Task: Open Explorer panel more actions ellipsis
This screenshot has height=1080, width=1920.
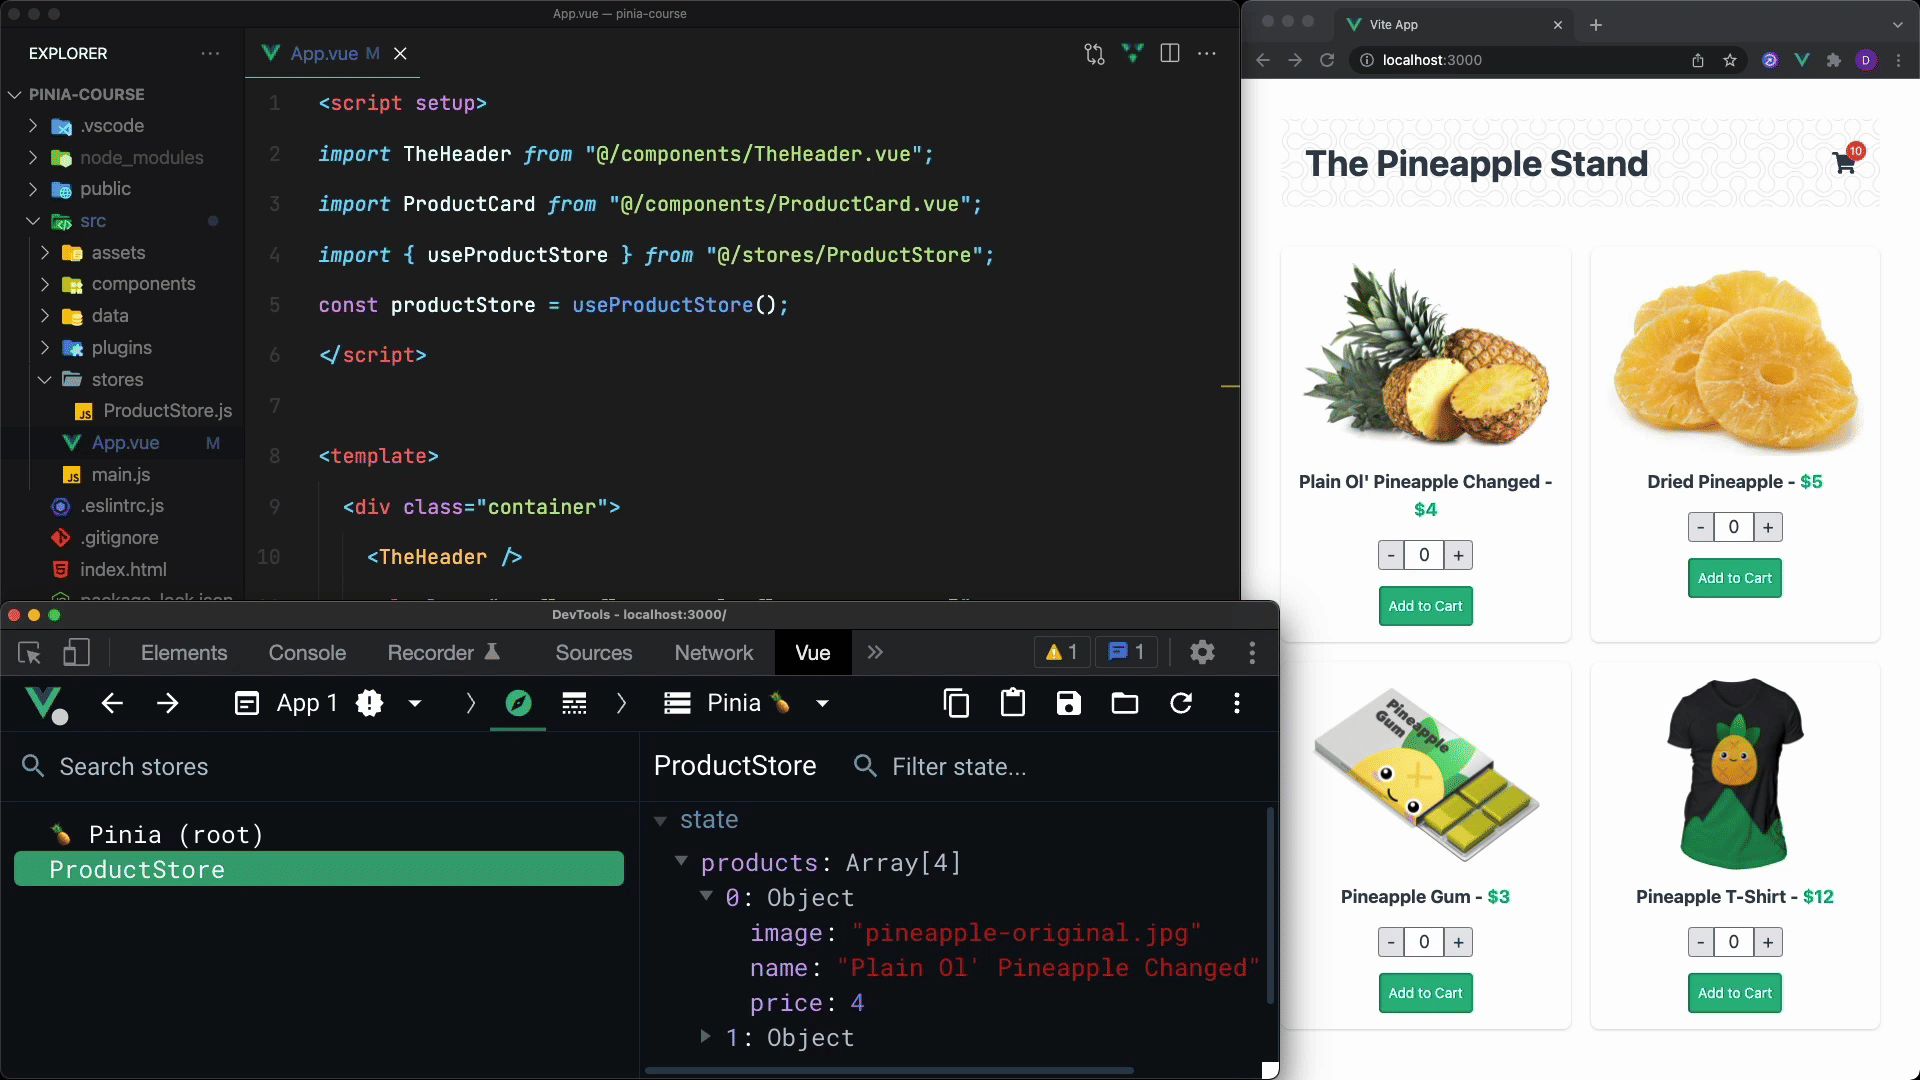Action: 210,54
